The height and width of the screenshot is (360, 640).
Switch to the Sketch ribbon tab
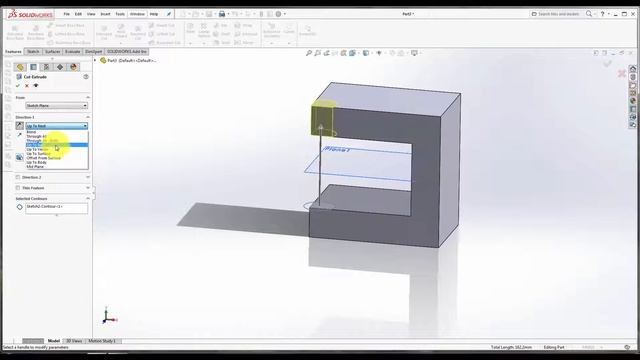(x=33, y=52)
